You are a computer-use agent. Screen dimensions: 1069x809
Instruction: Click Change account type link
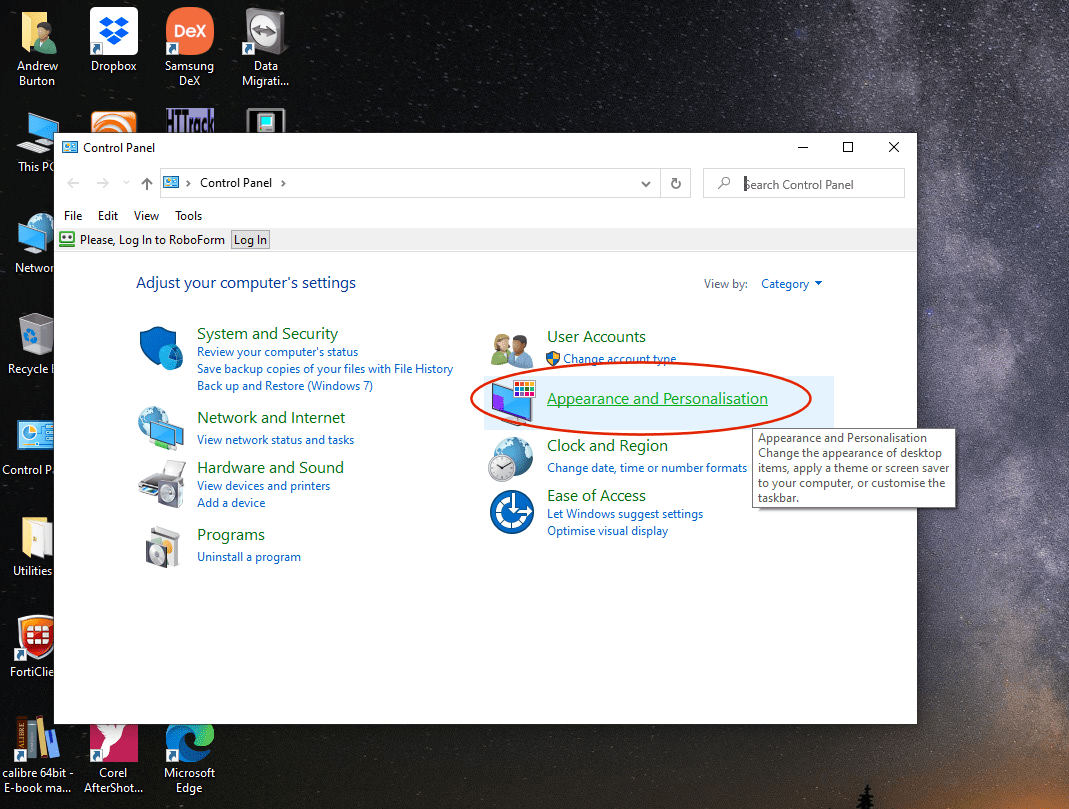[x=619, y=358]
